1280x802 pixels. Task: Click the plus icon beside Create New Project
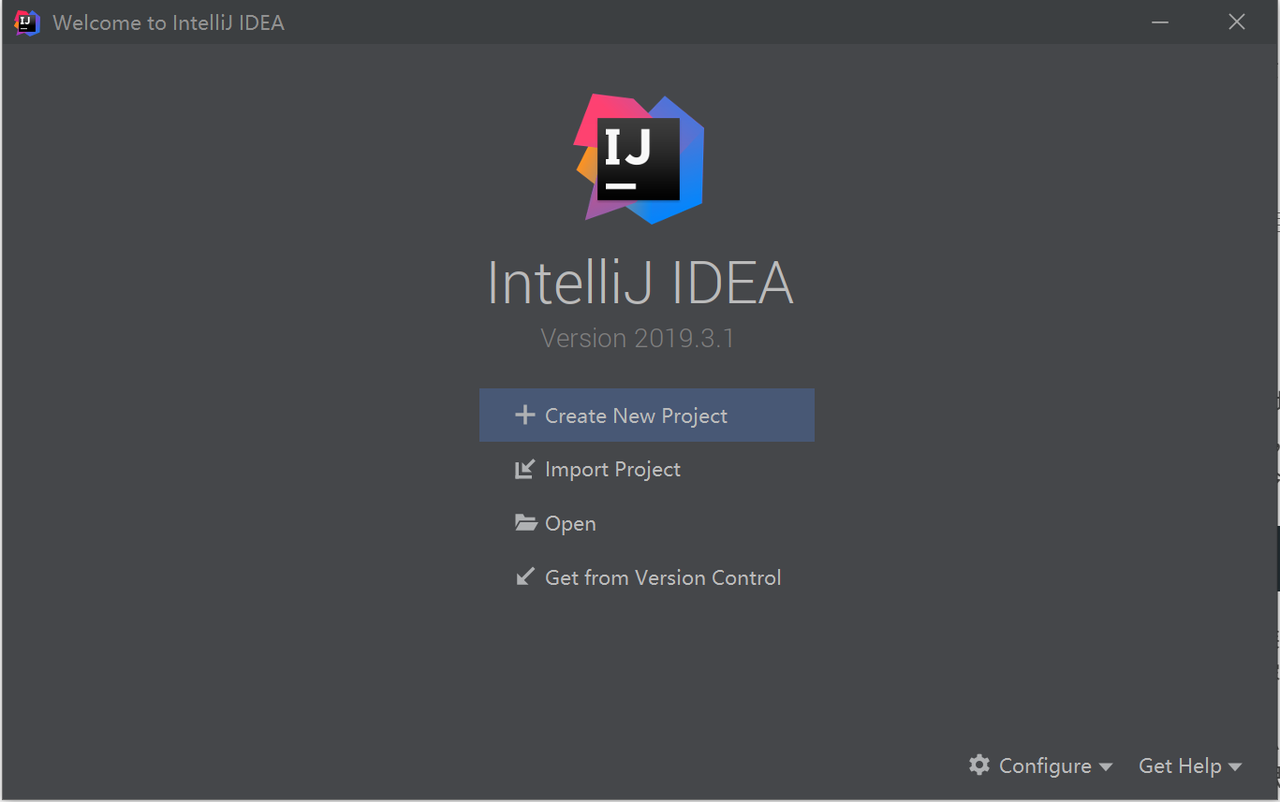click(x=525, y=415)
